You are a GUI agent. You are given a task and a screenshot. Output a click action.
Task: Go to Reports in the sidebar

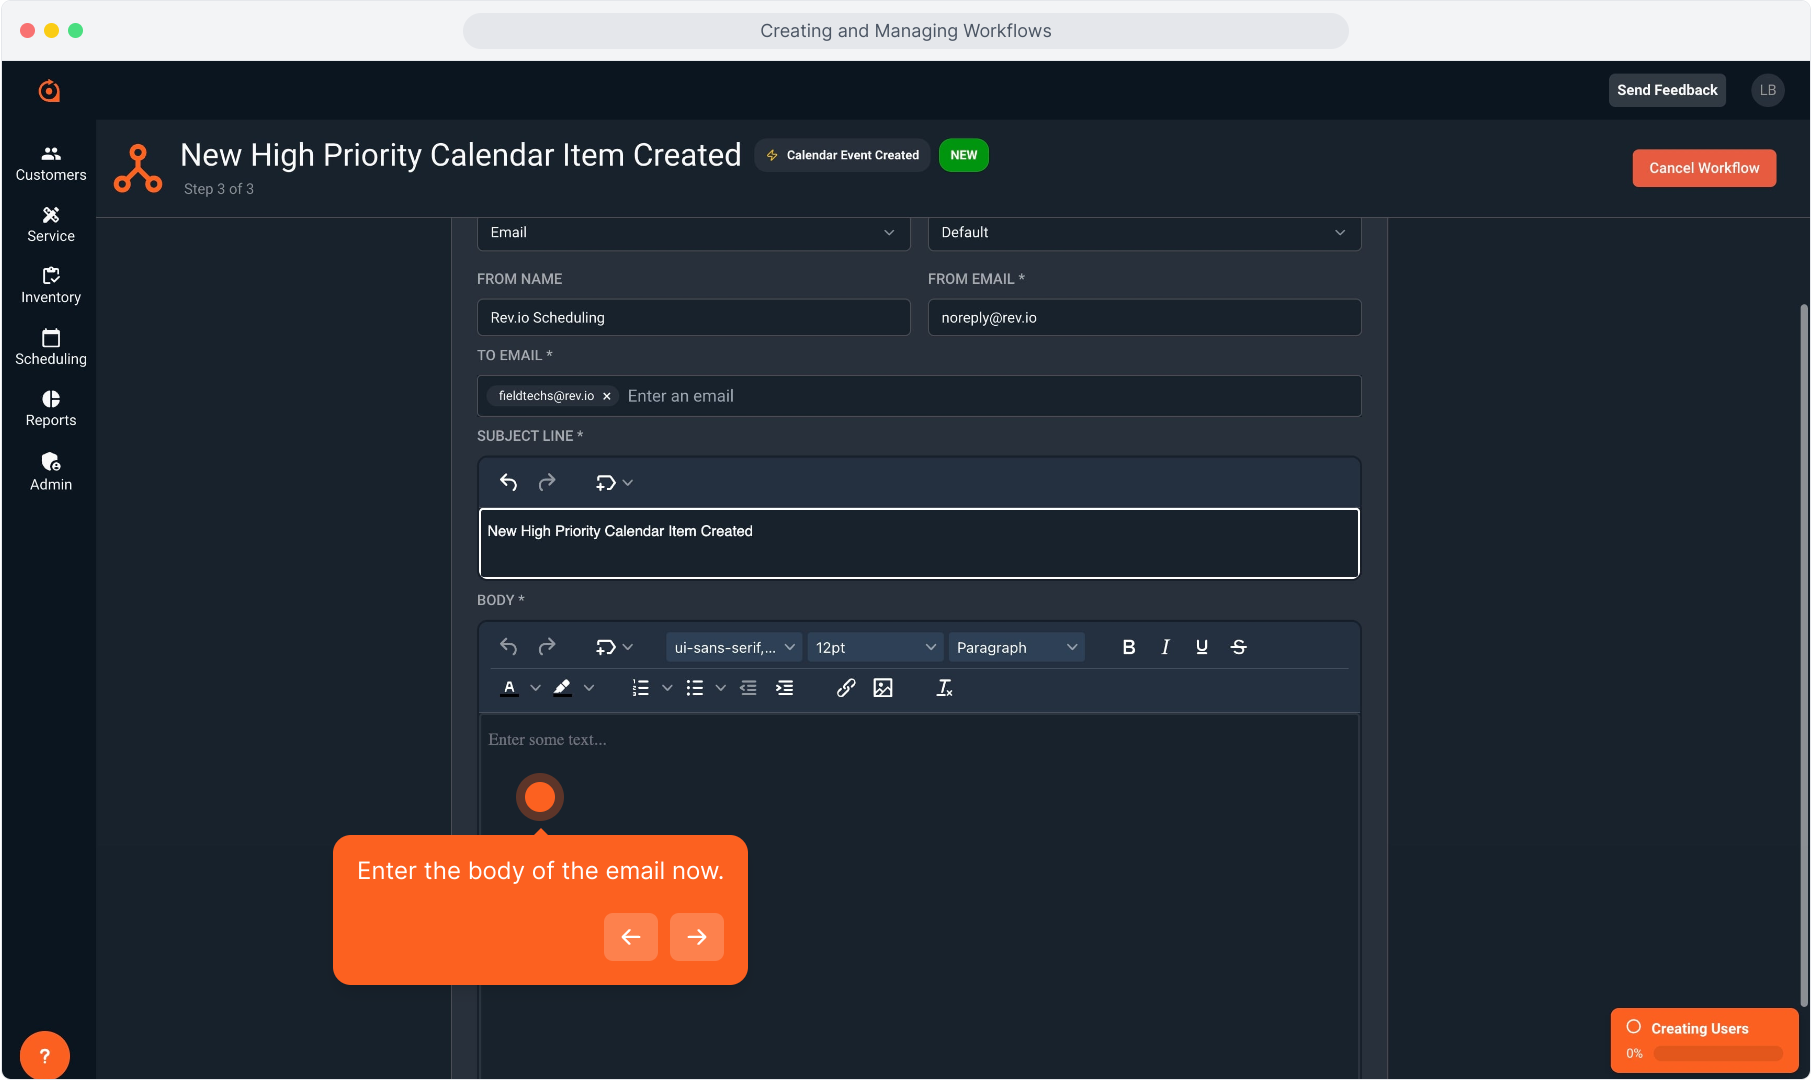pyautogui.click(x=51, y=408)
